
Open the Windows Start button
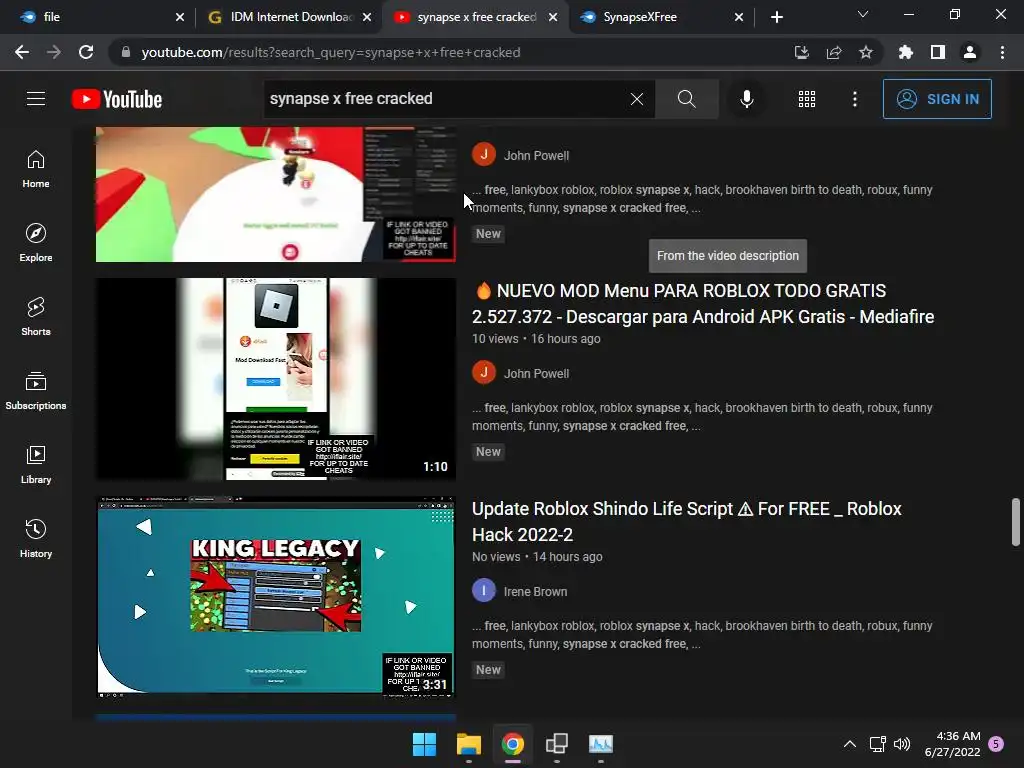[424, 744]
